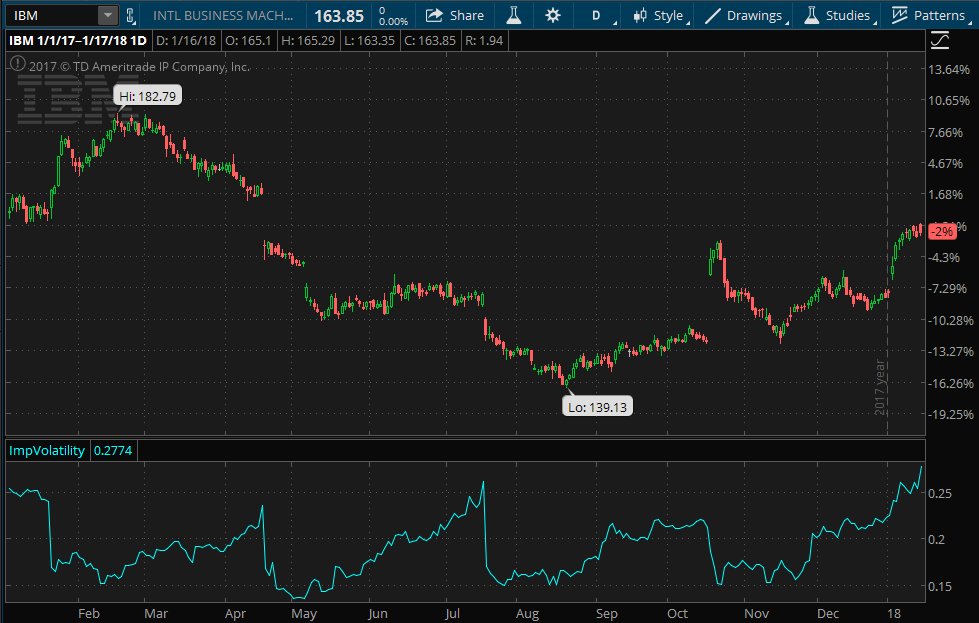Screen dimensions: 979x623
Task: Click the Dec label on time axis
Action: (828, 614)
